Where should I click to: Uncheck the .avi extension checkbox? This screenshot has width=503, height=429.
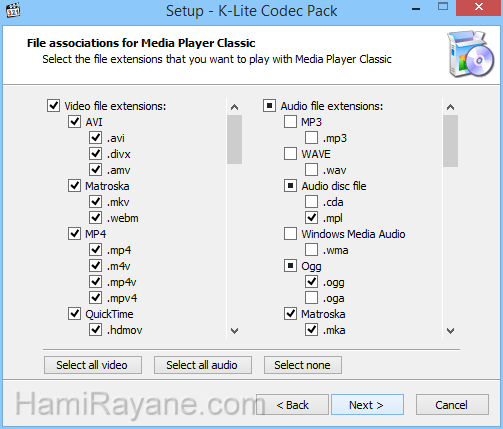pos(96,137)
